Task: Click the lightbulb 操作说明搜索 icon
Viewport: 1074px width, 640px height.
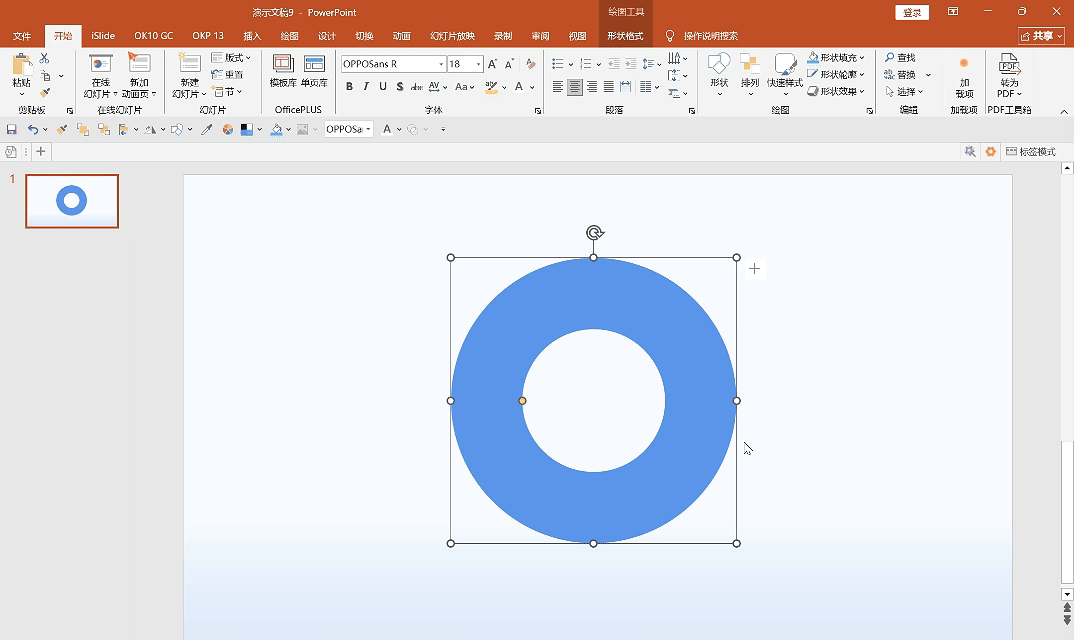Action: coord(670,36)
